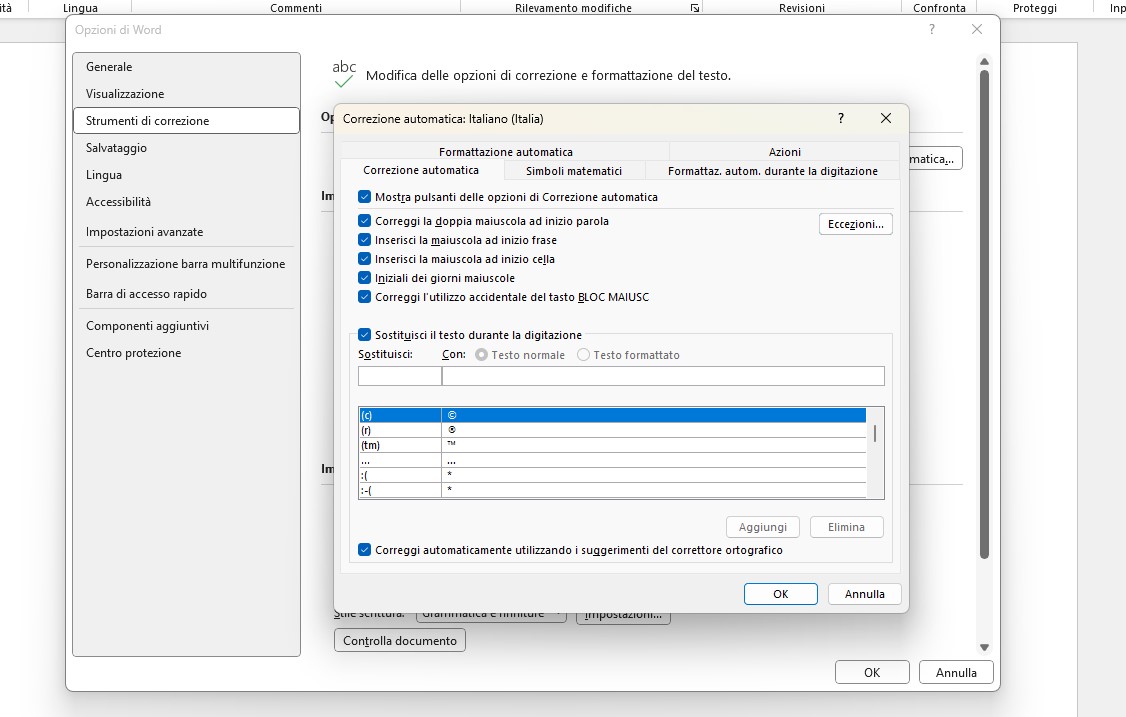Close the Correzione automatica dialog
This screenshot has width=1126, height=717.
(885, 118)
